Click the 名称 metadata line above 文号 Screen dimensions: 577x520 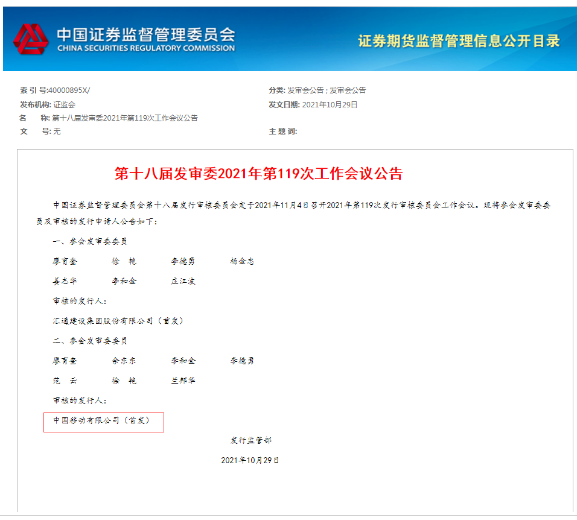tap(109, 118)
